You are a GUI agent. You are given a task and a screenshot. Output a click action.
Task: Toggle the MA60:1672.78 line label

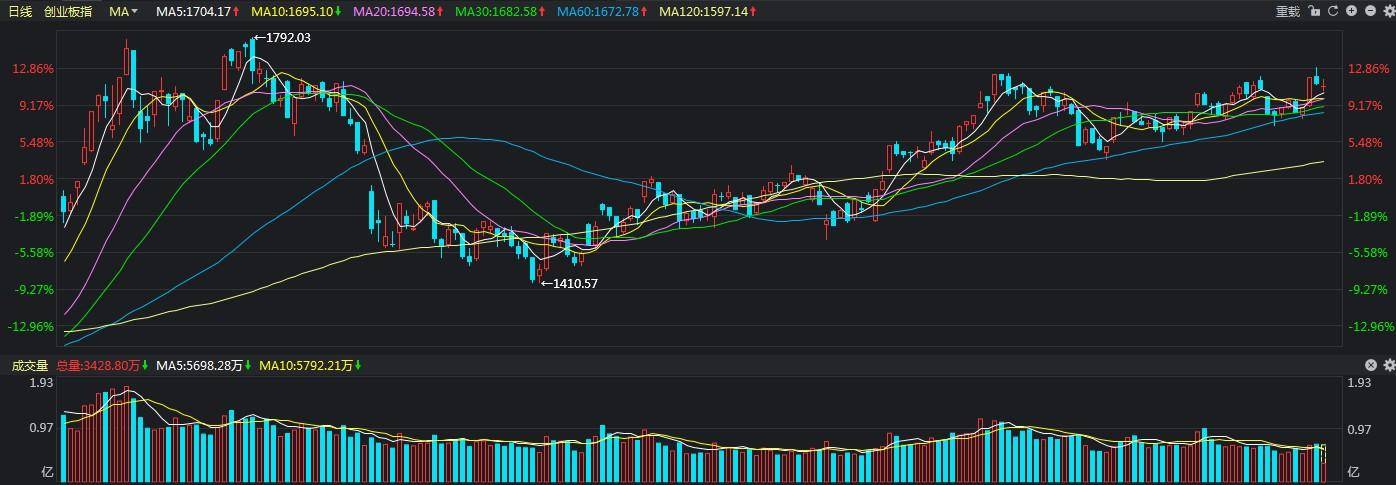click(x=600, y=11)
